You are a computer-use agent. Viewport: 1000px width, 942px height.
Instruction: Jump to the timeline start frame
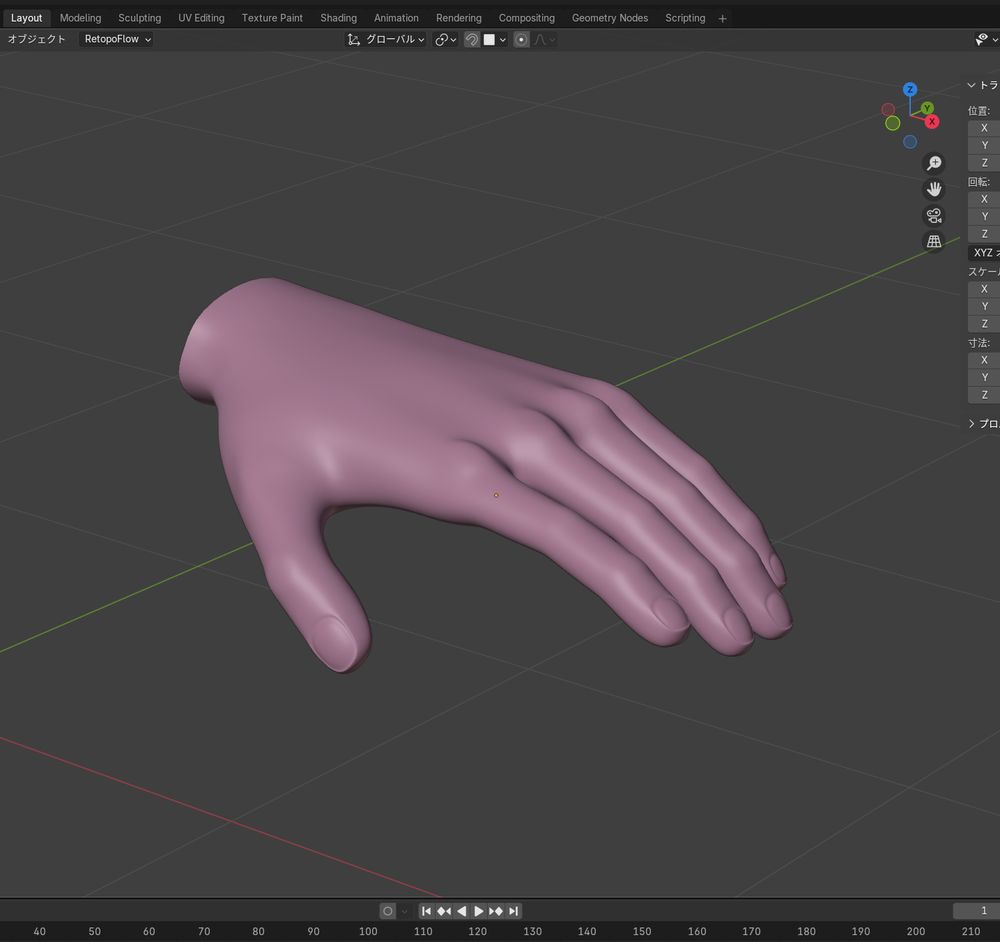pos(426,911)
